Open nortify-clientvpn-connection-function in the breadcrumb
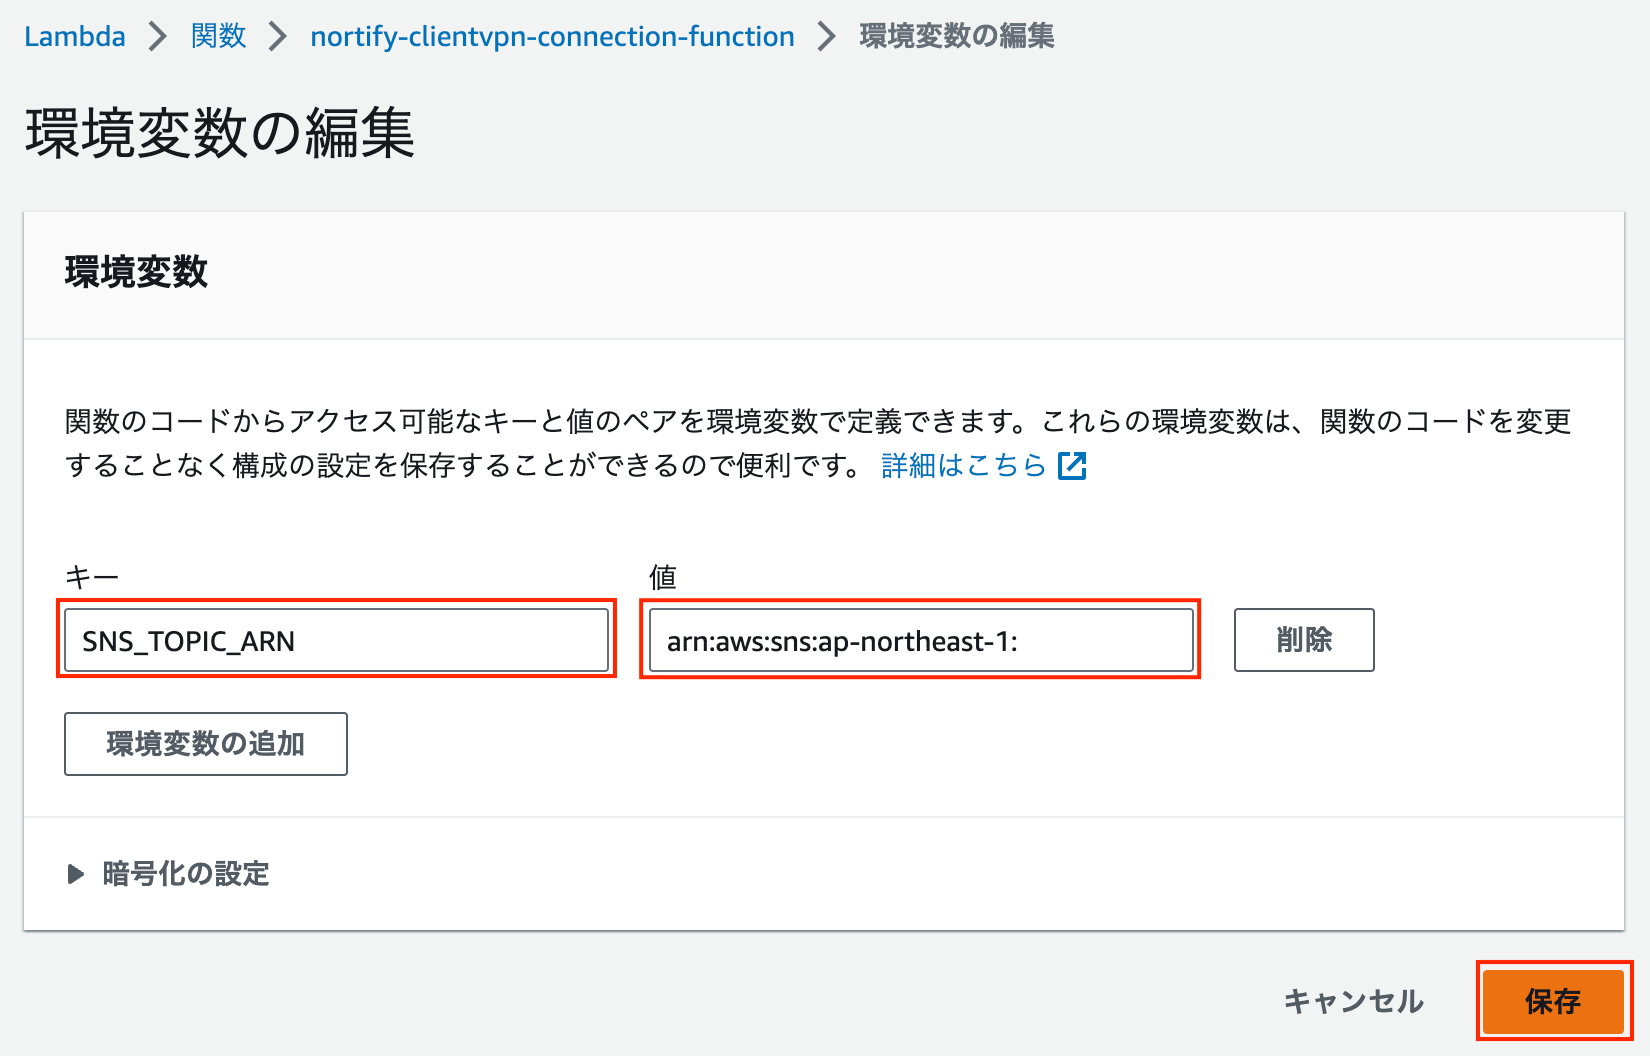The image size is (1650, 1056). click(x=552, y=35)
